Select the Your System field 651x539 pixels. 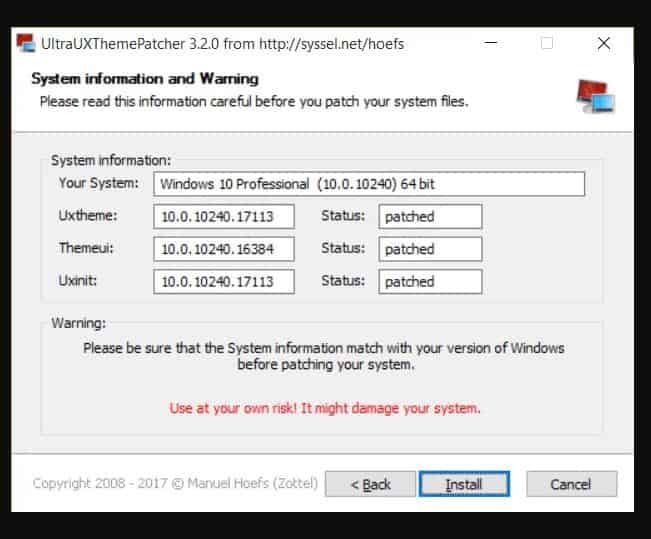369,184
